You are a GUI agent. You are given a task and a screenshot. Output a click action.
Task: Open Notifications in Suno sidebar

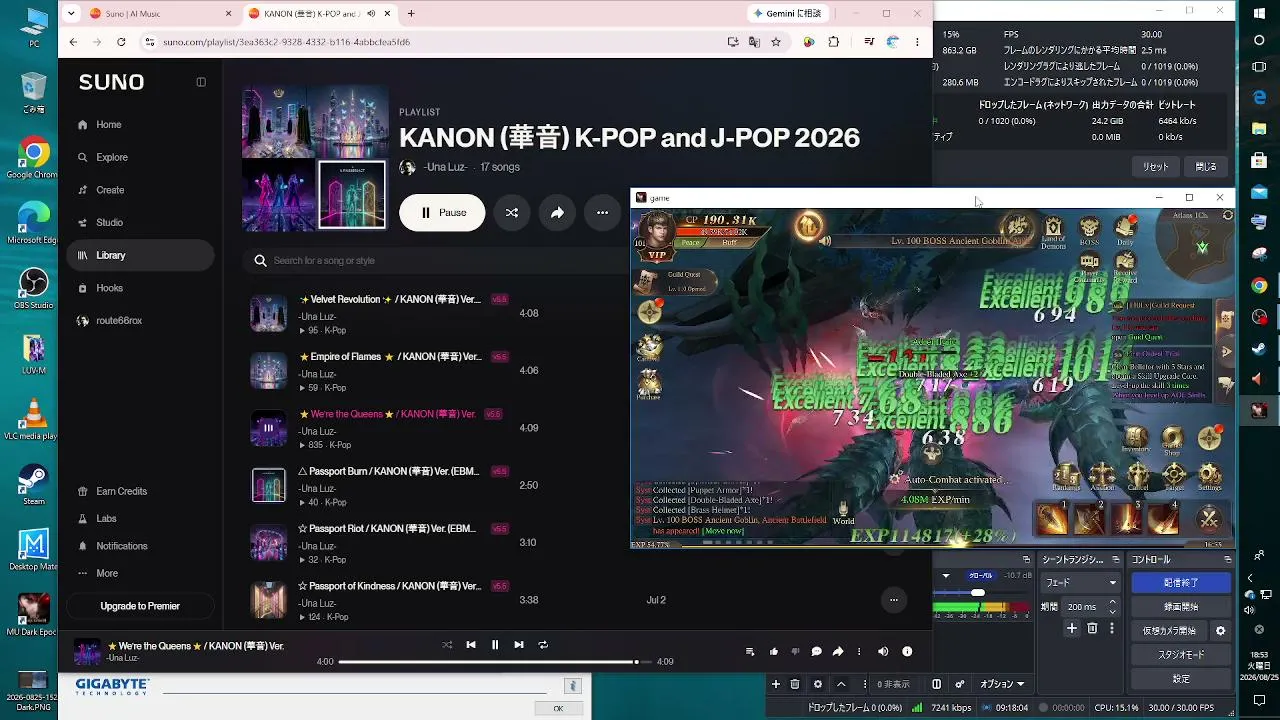point(122,546)
